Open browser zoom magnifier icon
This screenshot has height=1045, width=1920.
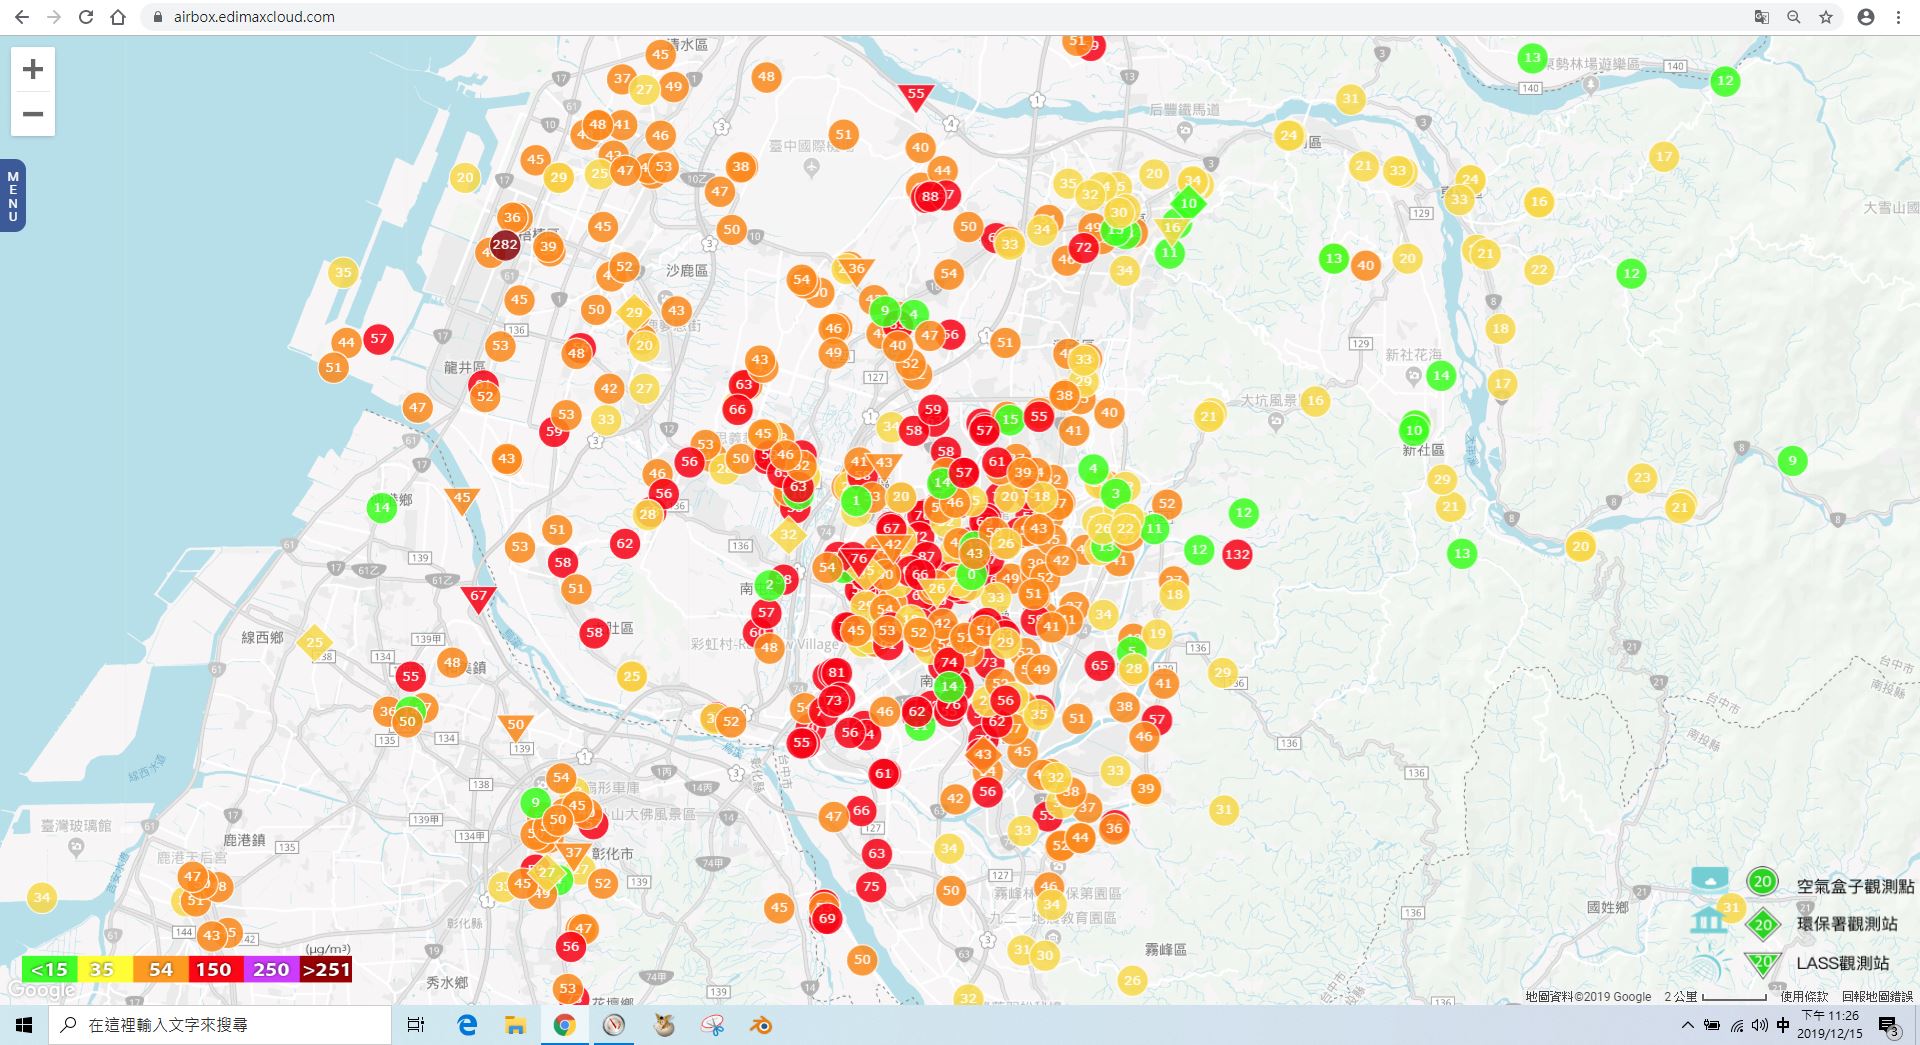1794,17
